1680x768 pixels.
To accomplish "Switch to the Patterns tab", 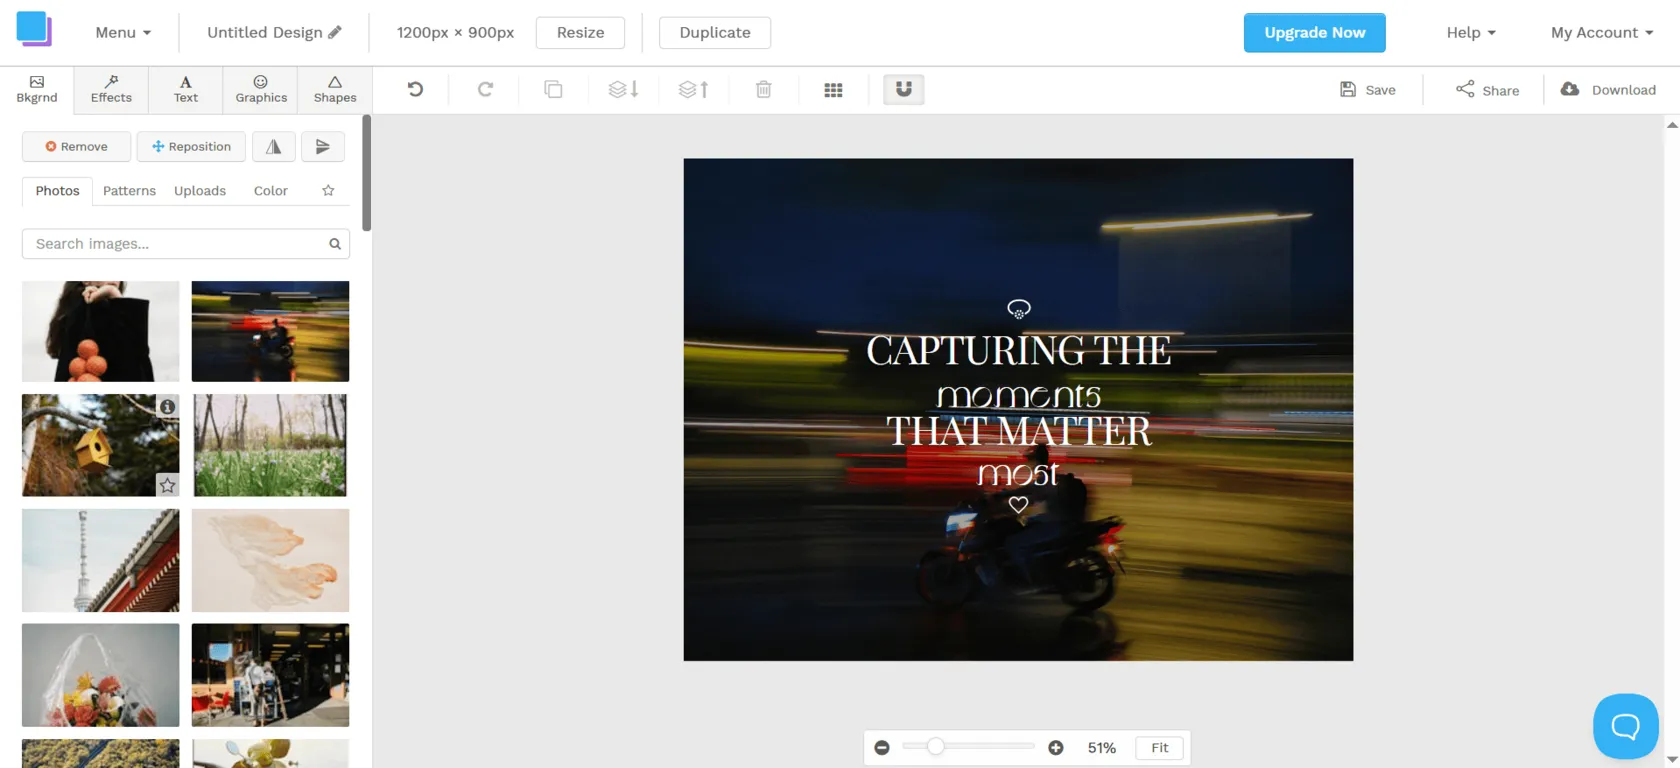I will coord(129,191).
